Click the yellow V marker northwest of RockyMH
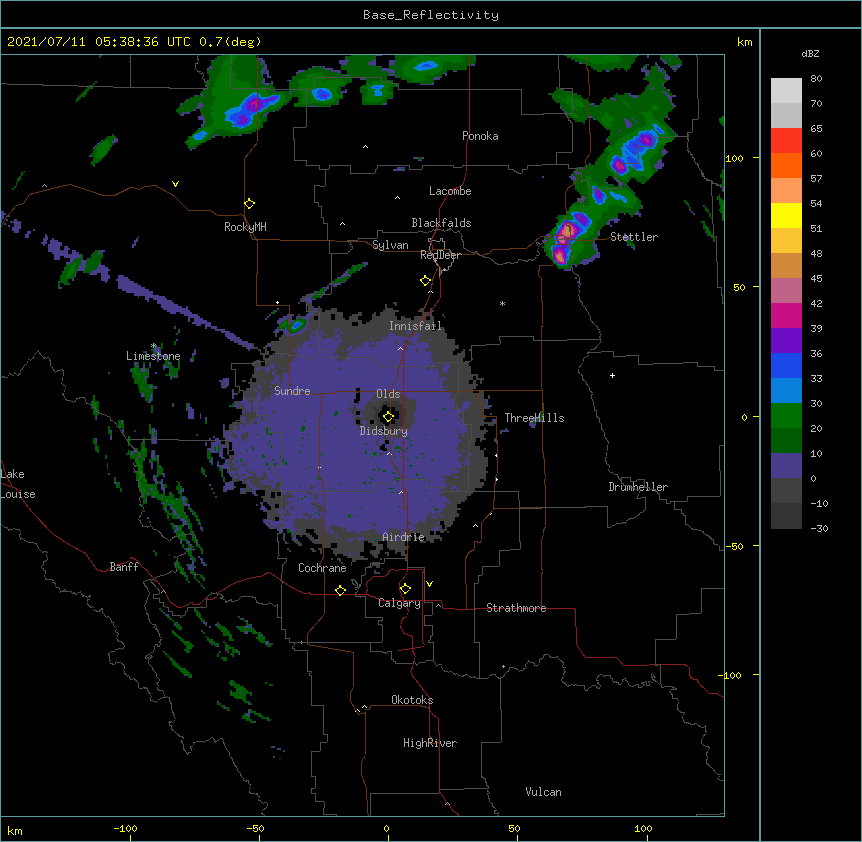The width and height of the screenshot is (862, 842). click(175, 184)
